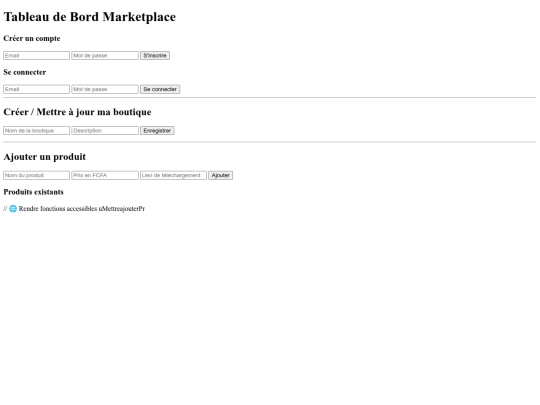
Task: Click the 'Rendre fonctions accessibles' text
Action: coord(58,209)
